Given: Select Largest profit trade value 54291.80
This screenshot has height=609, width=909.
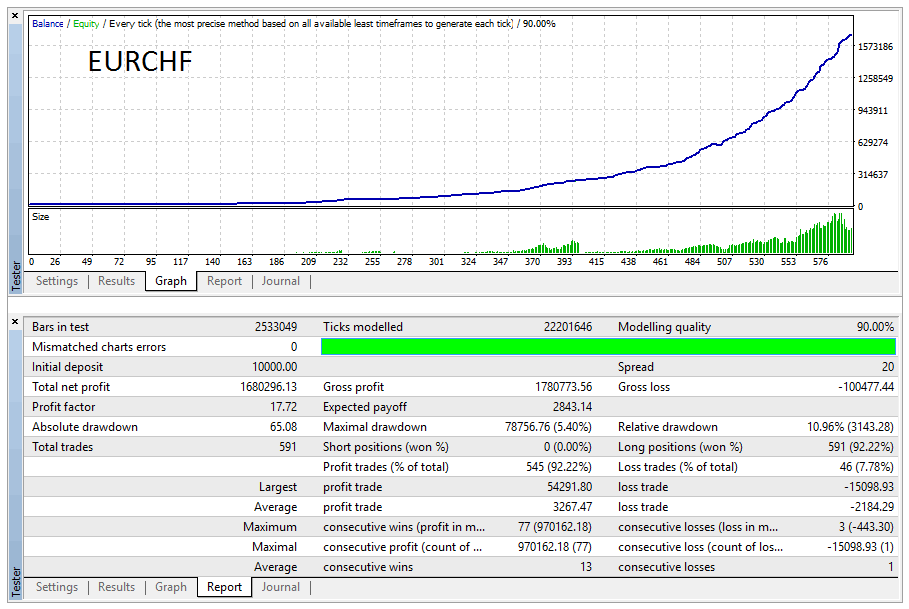Looking at the screenshot, I should (x=570, y=487).
